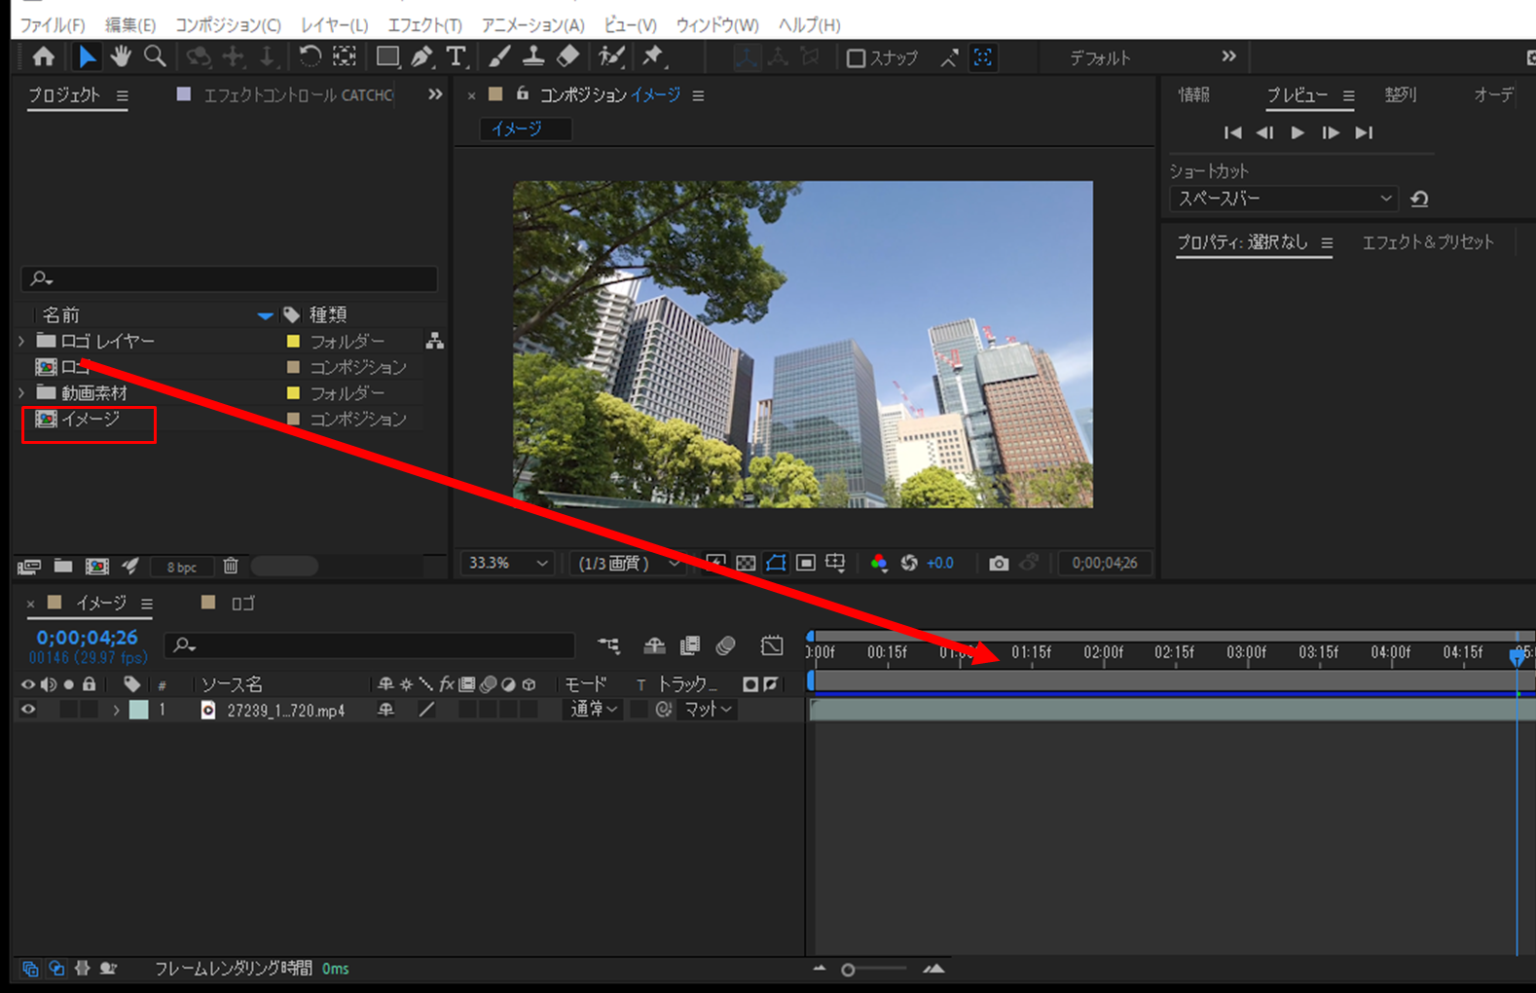The width and height of the screenshot is (1536, 993).
Task: Open the 33.3% magnification dropdown
Action: point(507,563)
